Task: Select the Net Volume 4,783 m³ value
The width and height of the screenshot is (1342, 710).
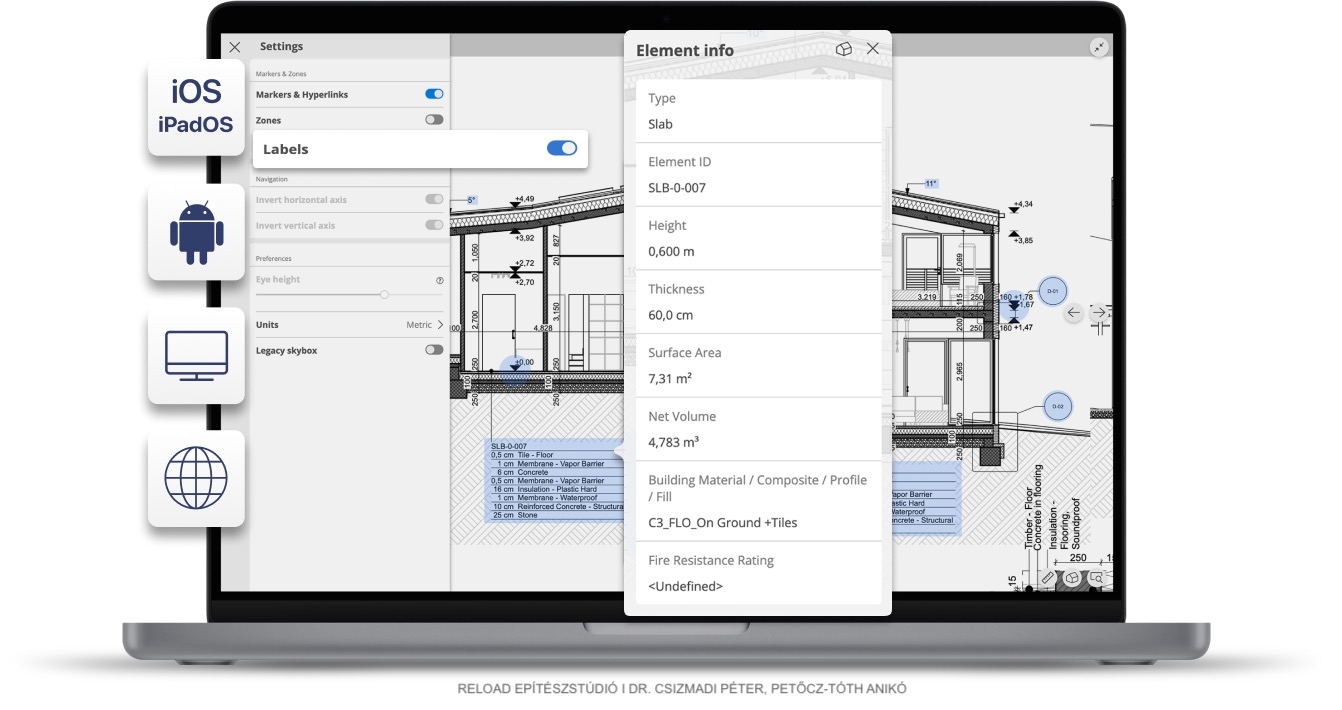Action: [673, 442]
